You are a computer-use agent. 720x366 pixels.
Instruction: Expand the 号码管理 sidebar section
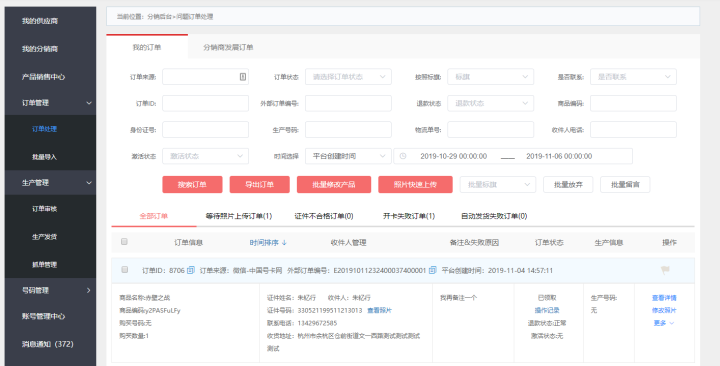click(x=51, y=290)
